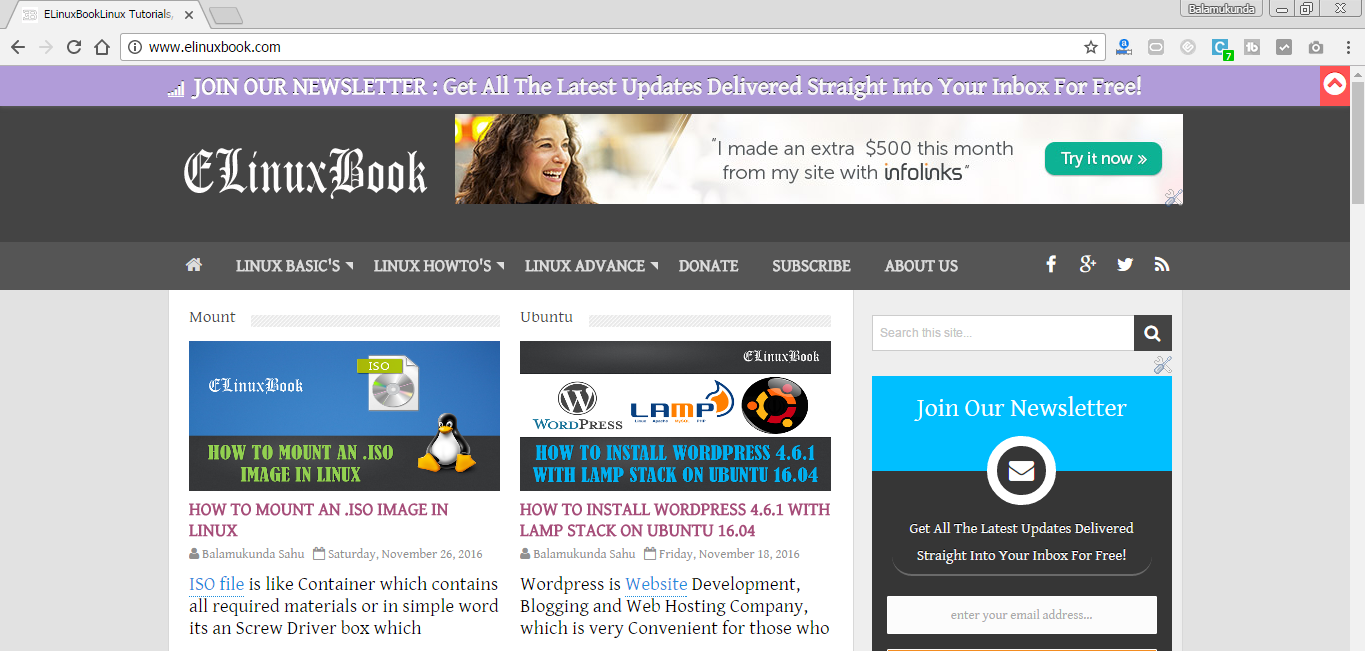Focus the newsletter email address field
This screenshot has width=1365, height=651.
1022,615
